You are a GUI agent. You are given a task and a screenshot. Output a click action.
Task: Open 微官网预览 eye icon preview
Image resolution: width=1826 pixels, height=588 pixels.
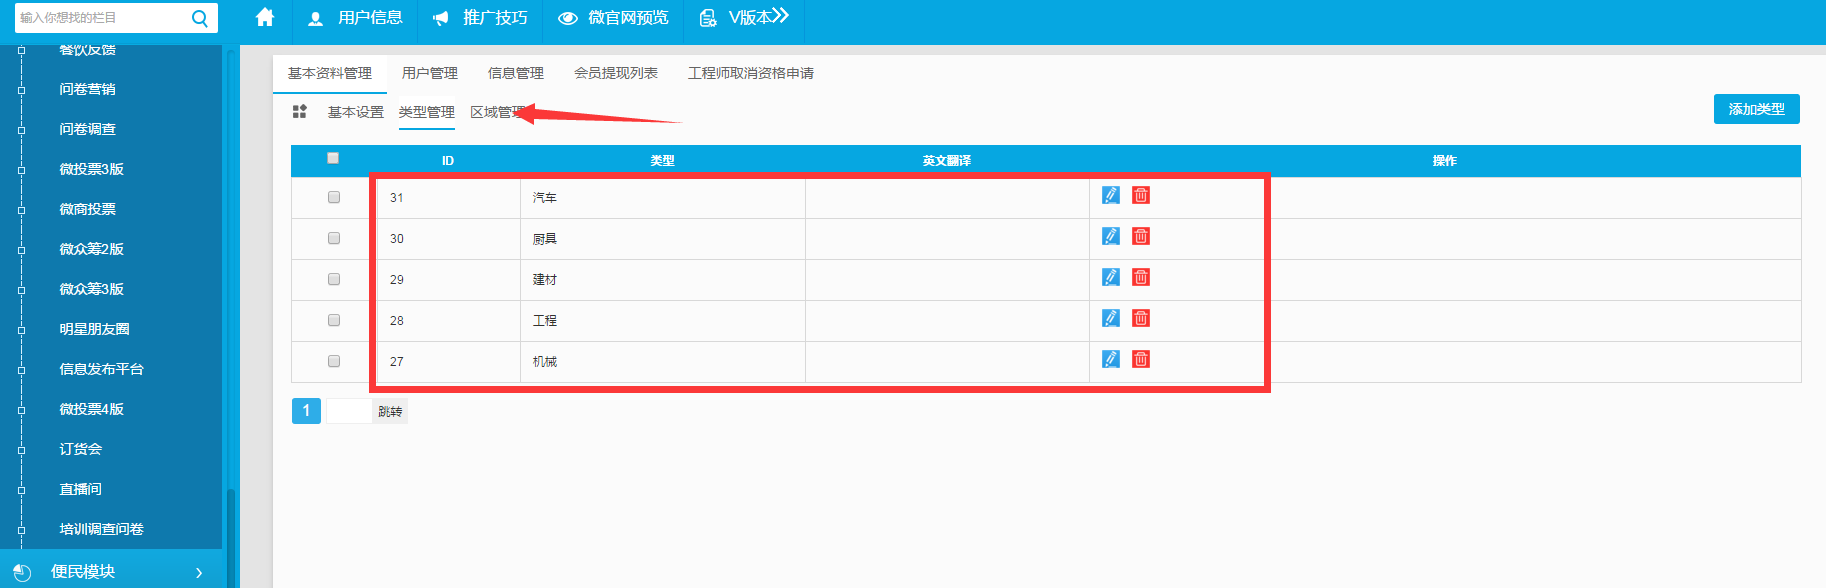click(567, 18)
